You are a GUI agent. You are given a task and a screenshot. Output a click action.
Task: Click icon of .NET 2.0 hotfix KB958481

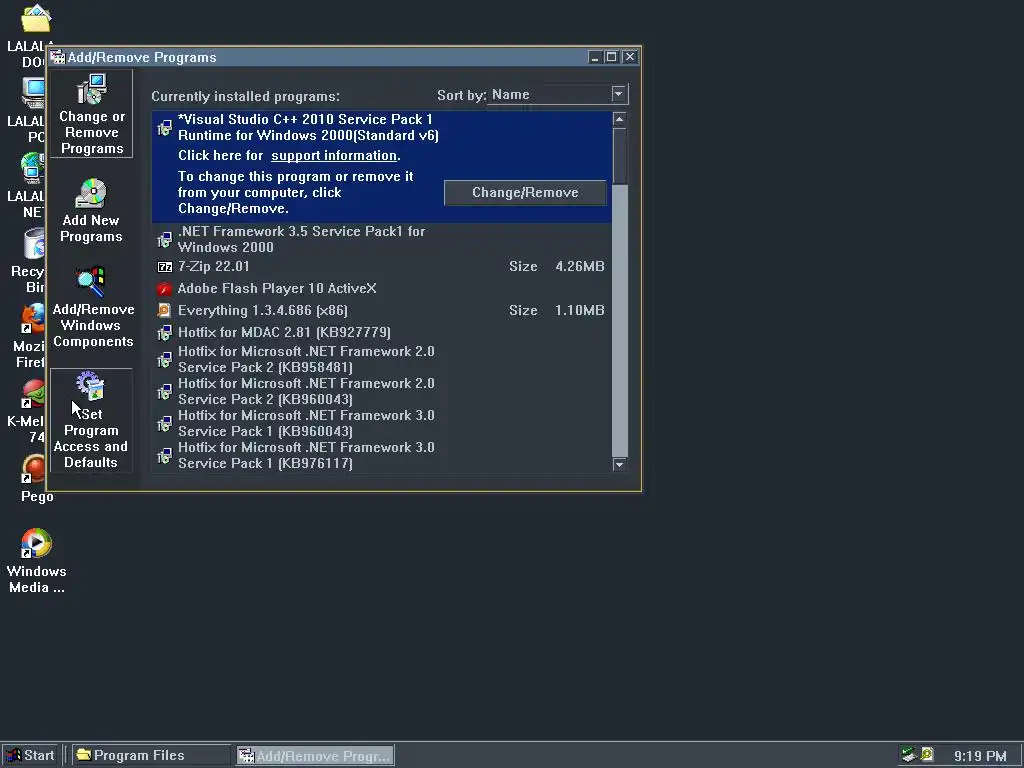pos(165,359)
